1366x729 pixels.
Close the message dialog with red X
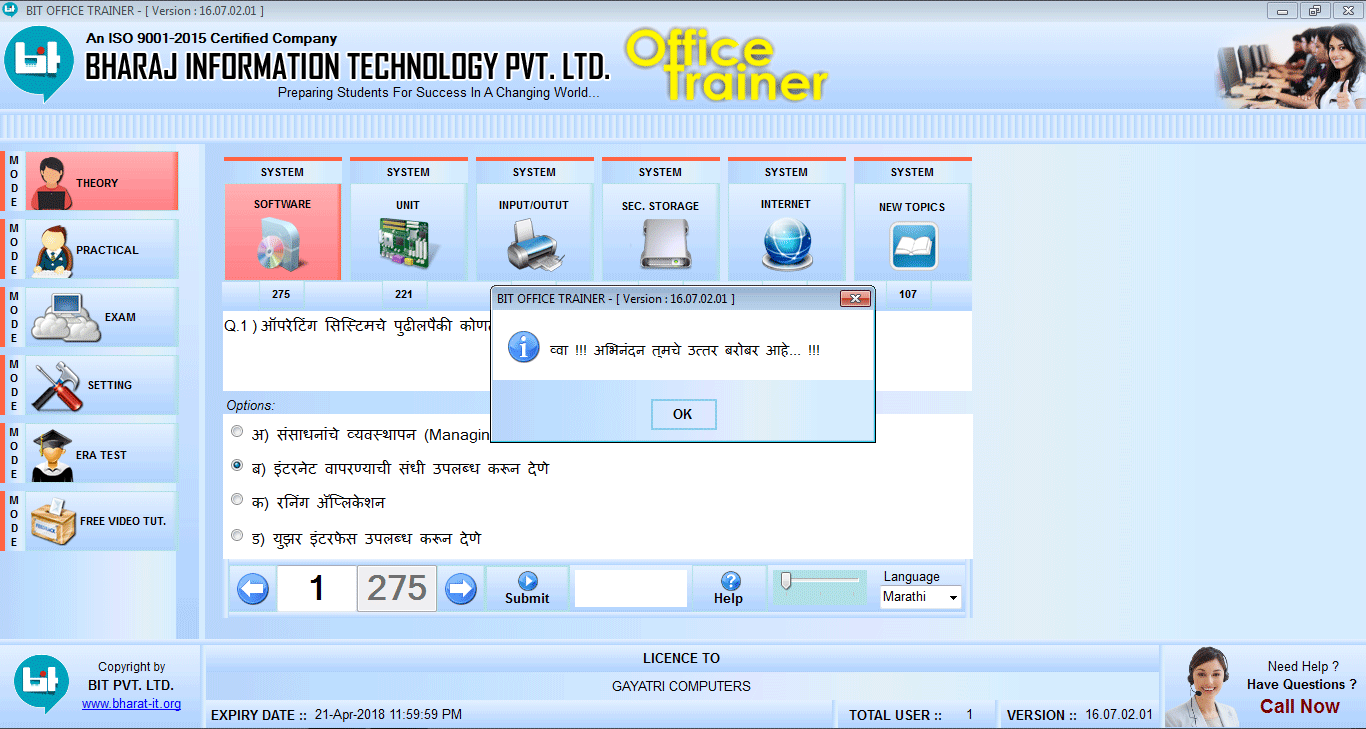tap(855, 298)
